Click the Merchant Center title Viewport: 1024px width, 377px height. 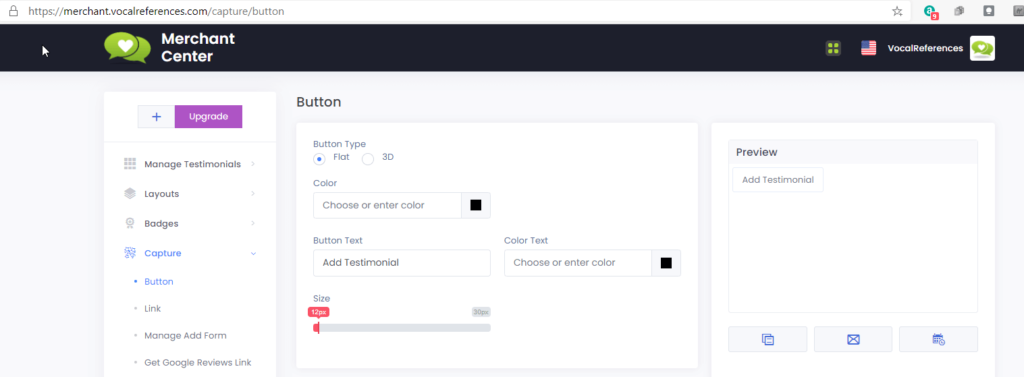click(x=198, y=48)
